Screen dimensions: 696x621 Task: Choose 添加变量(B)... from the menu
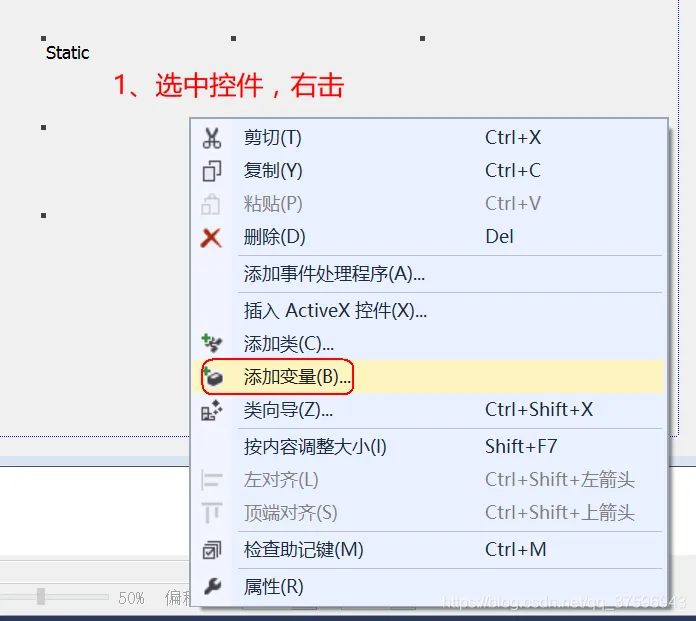(x=428, y=377)
